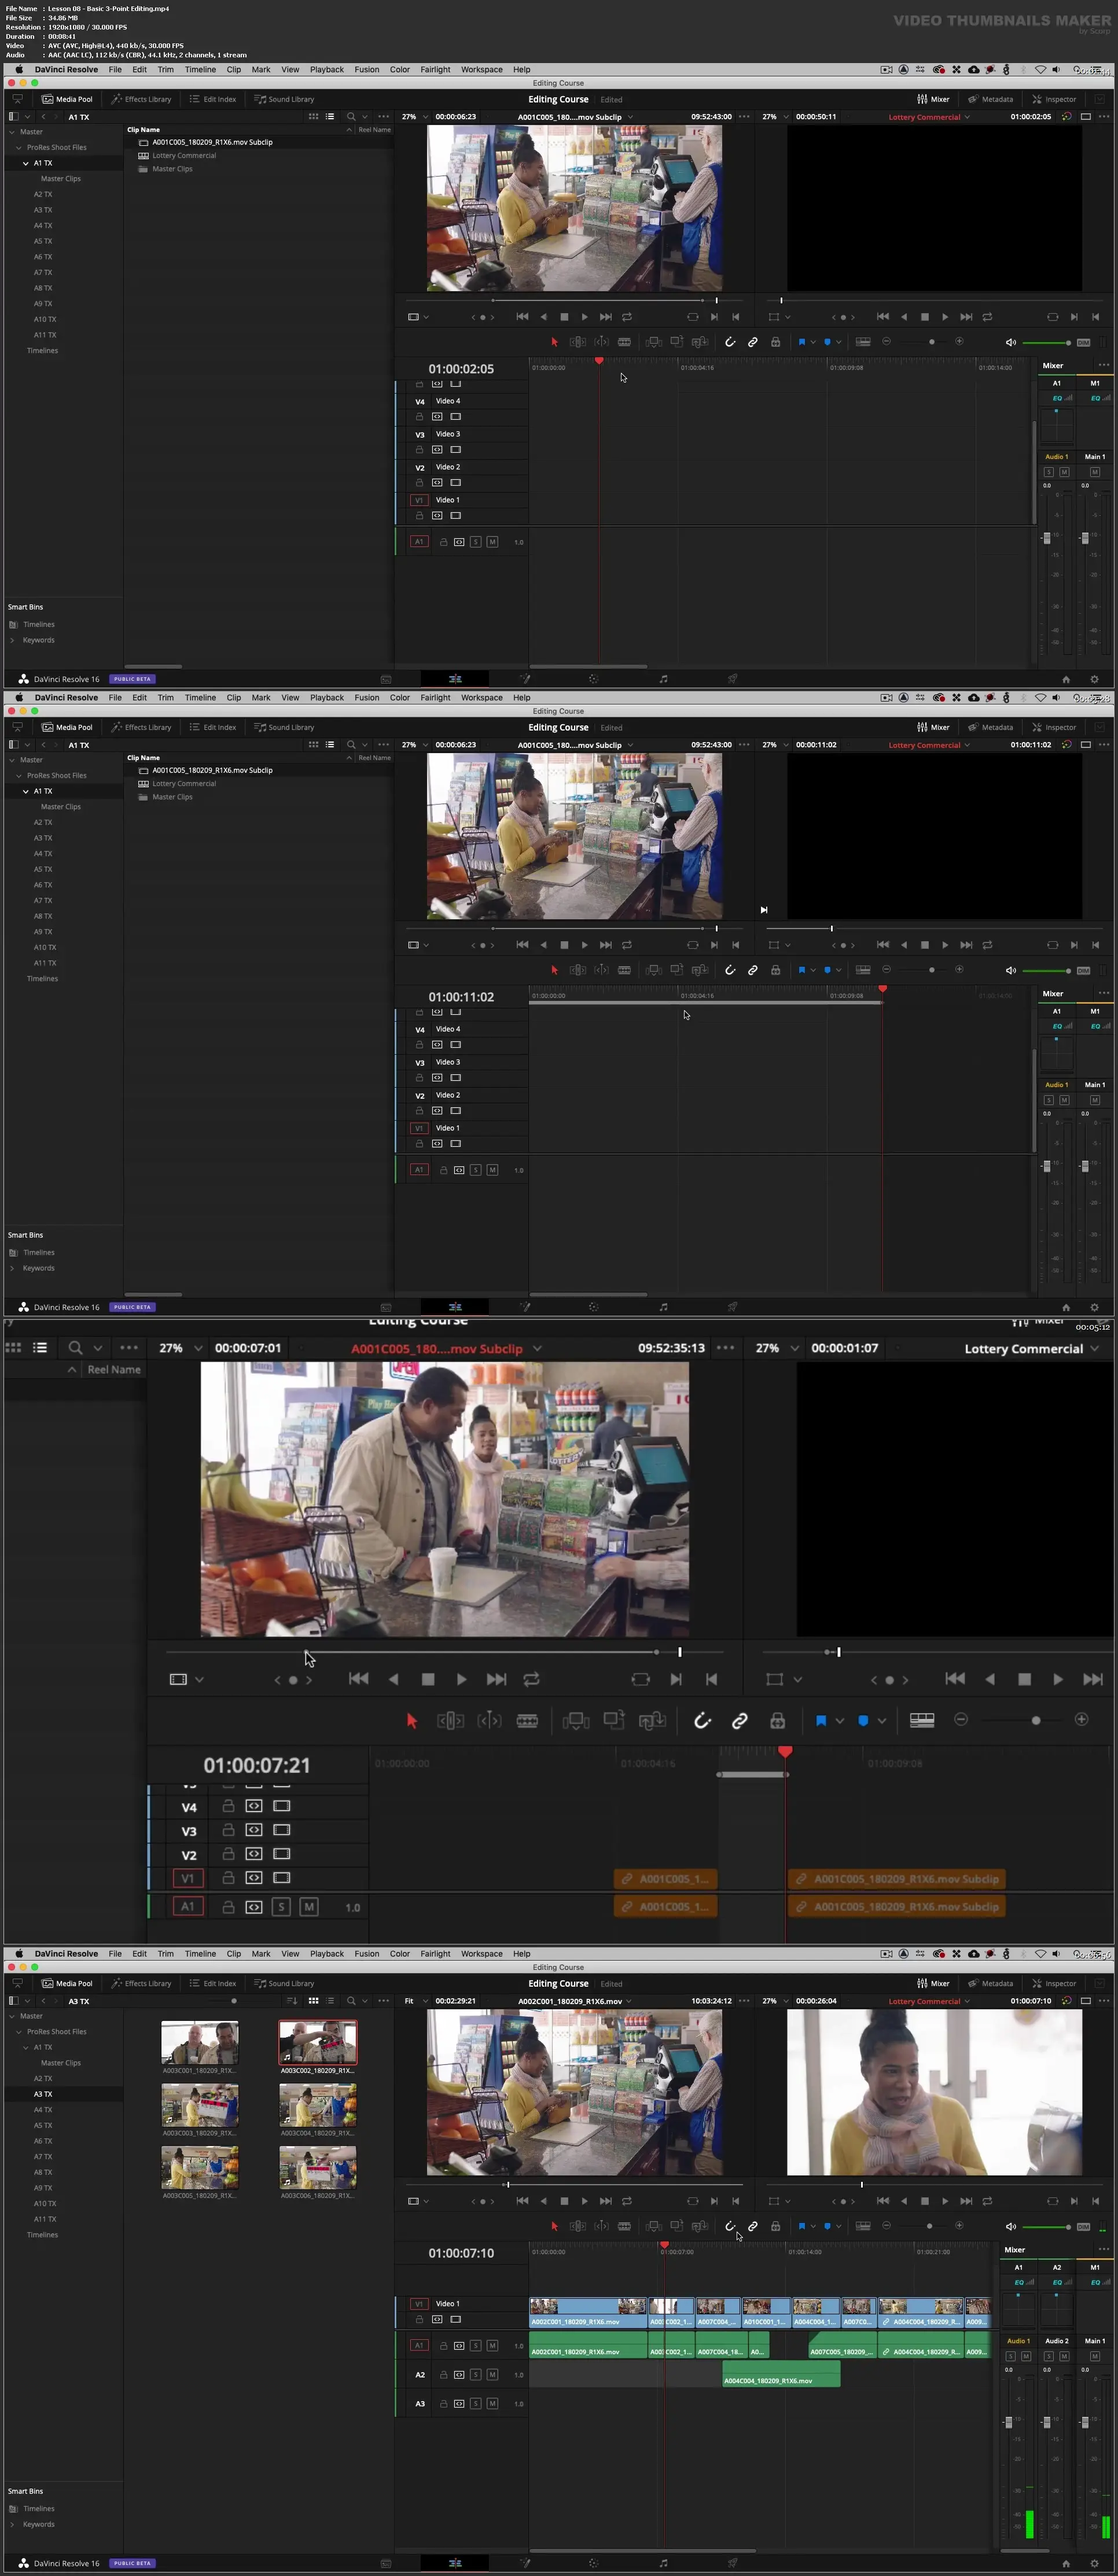Viewport: 1118px width, 2576px height.
Task: Click the Mark In icon under zoomed source viewer
Action: (676, 1679)
